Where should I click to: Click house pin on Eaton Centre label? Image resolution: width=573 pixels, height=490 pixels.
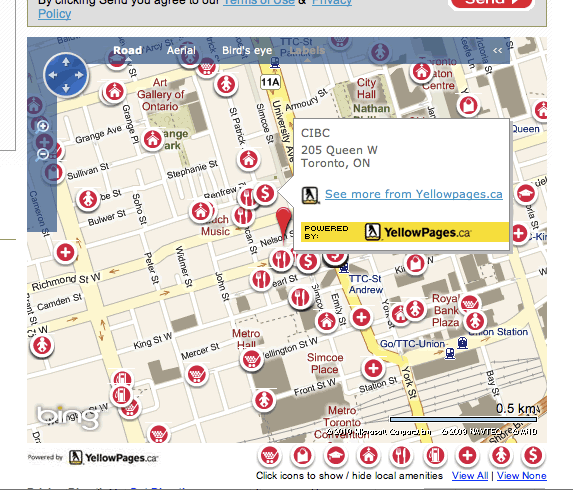click(421, 72)
